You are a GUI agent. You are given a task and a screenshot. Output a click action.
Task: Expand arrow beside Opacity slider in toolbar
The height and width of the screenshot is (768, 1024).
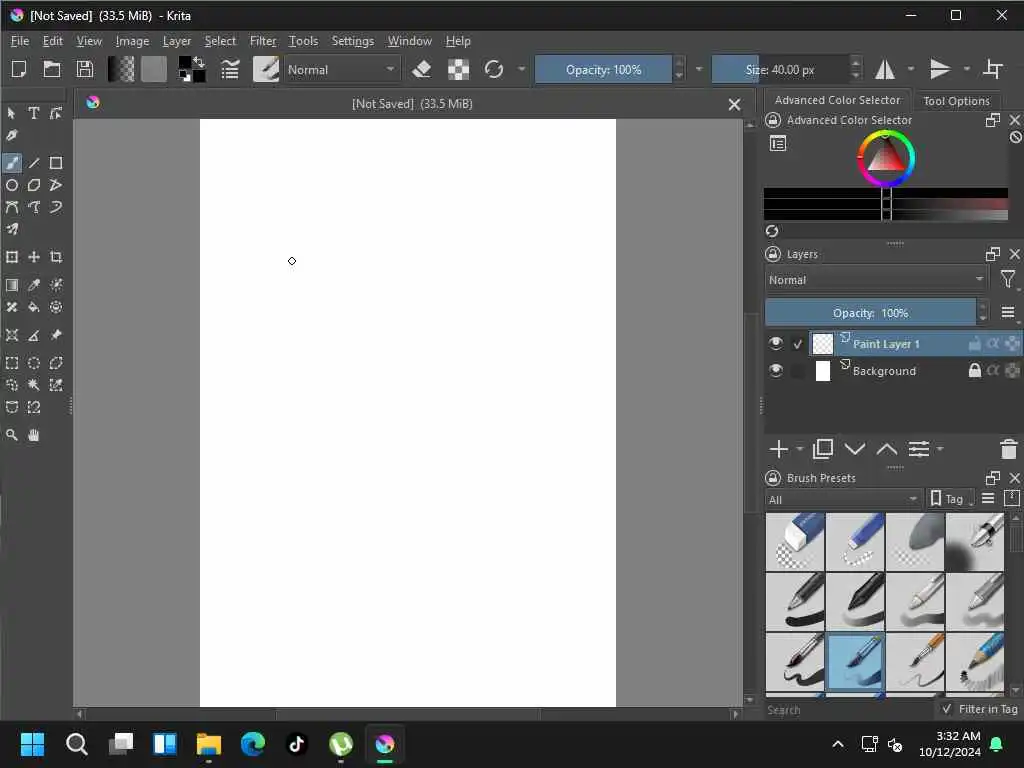coord(699,69)
